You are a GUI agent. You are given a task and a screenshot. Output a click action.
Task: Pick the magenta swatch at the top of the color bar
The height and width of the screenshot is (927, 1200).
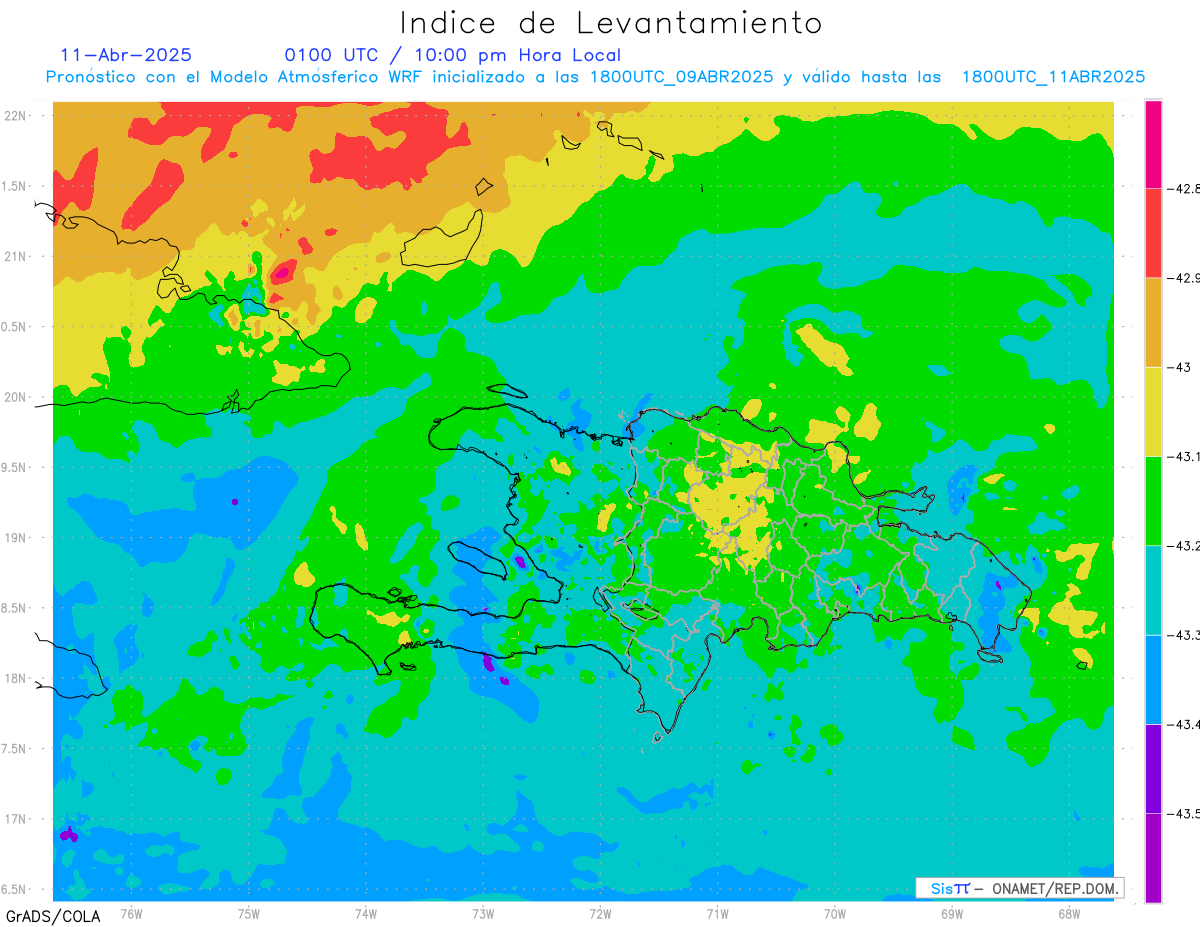click(x=1153, y=144)
